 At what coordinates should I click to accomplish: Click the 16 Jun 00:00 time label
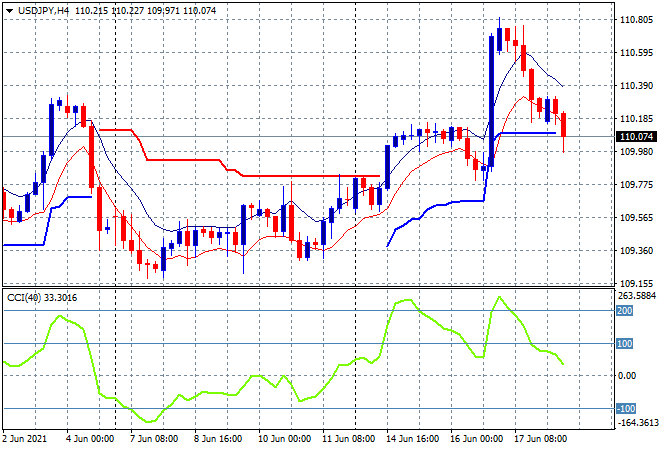pyautogui.click(x=476, y=439)
